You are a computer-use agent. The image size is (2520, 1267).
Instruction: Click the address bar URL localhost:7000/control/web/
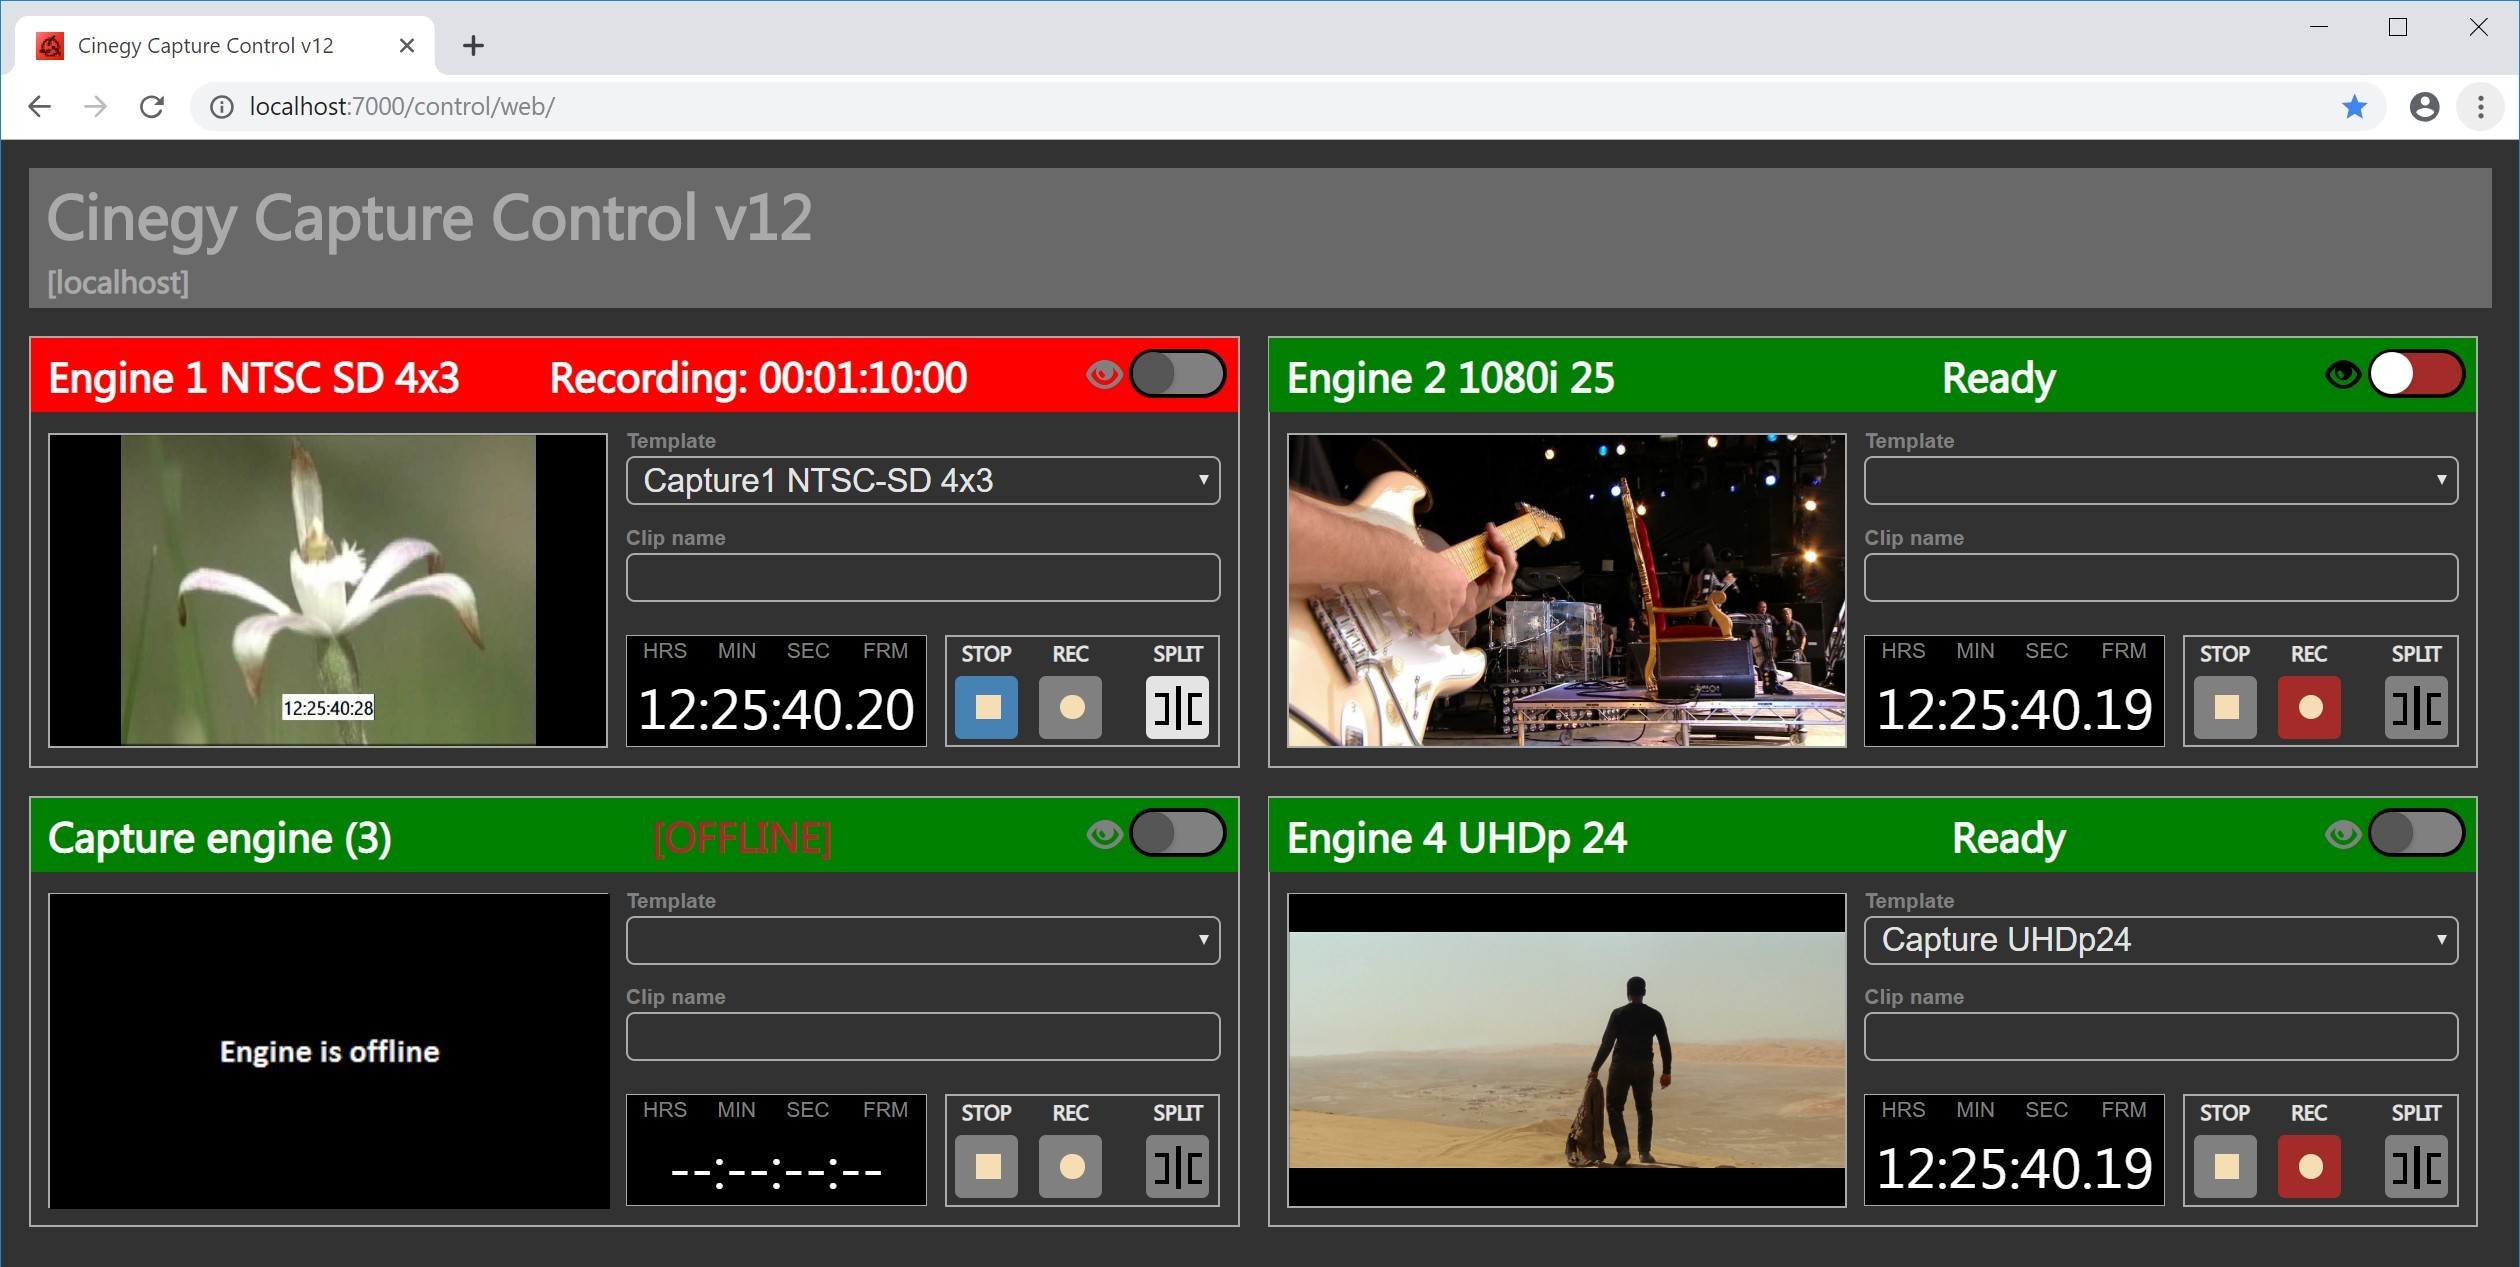click(402, 106)
